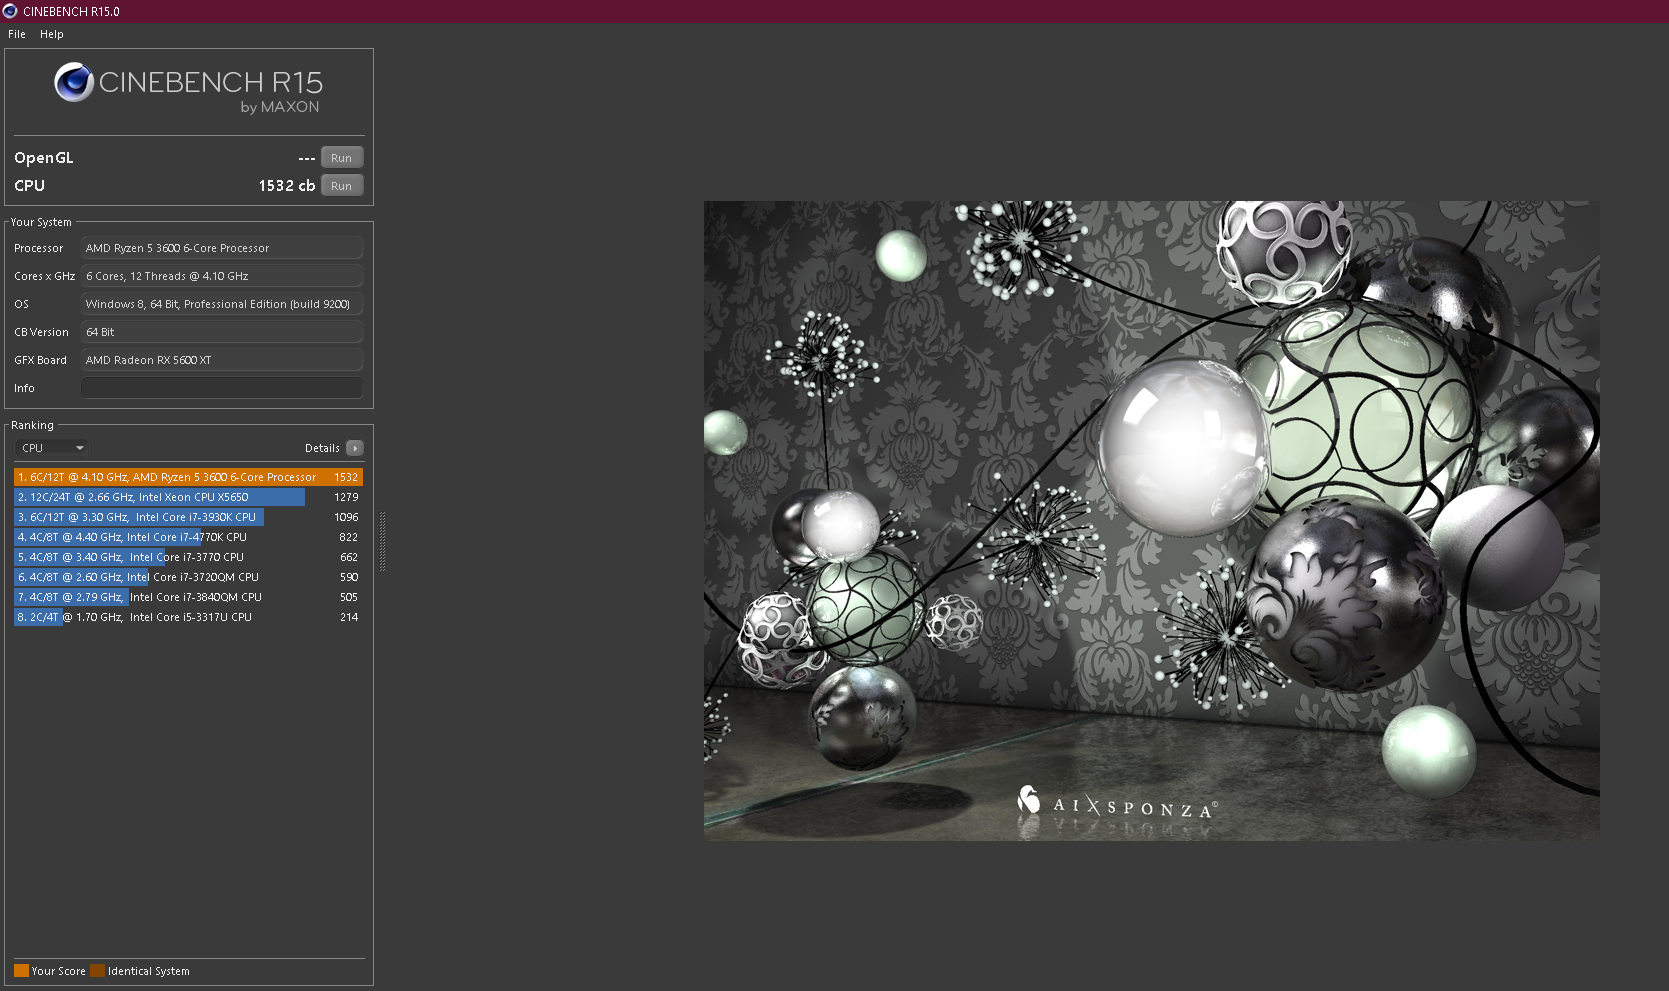Click the GFX Board field showing Radeon RX 5600 XT
This screenshot has height=991, width=1669.
[222, 360]
